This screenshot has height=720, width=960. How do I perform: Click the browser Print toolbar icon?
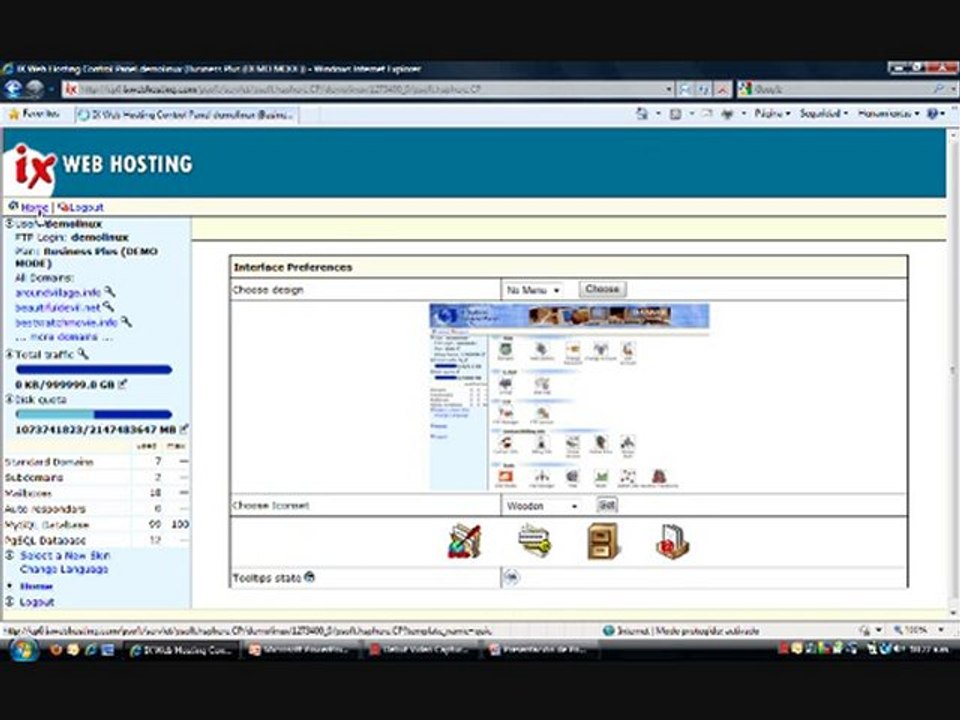click(x=727, y=113)
